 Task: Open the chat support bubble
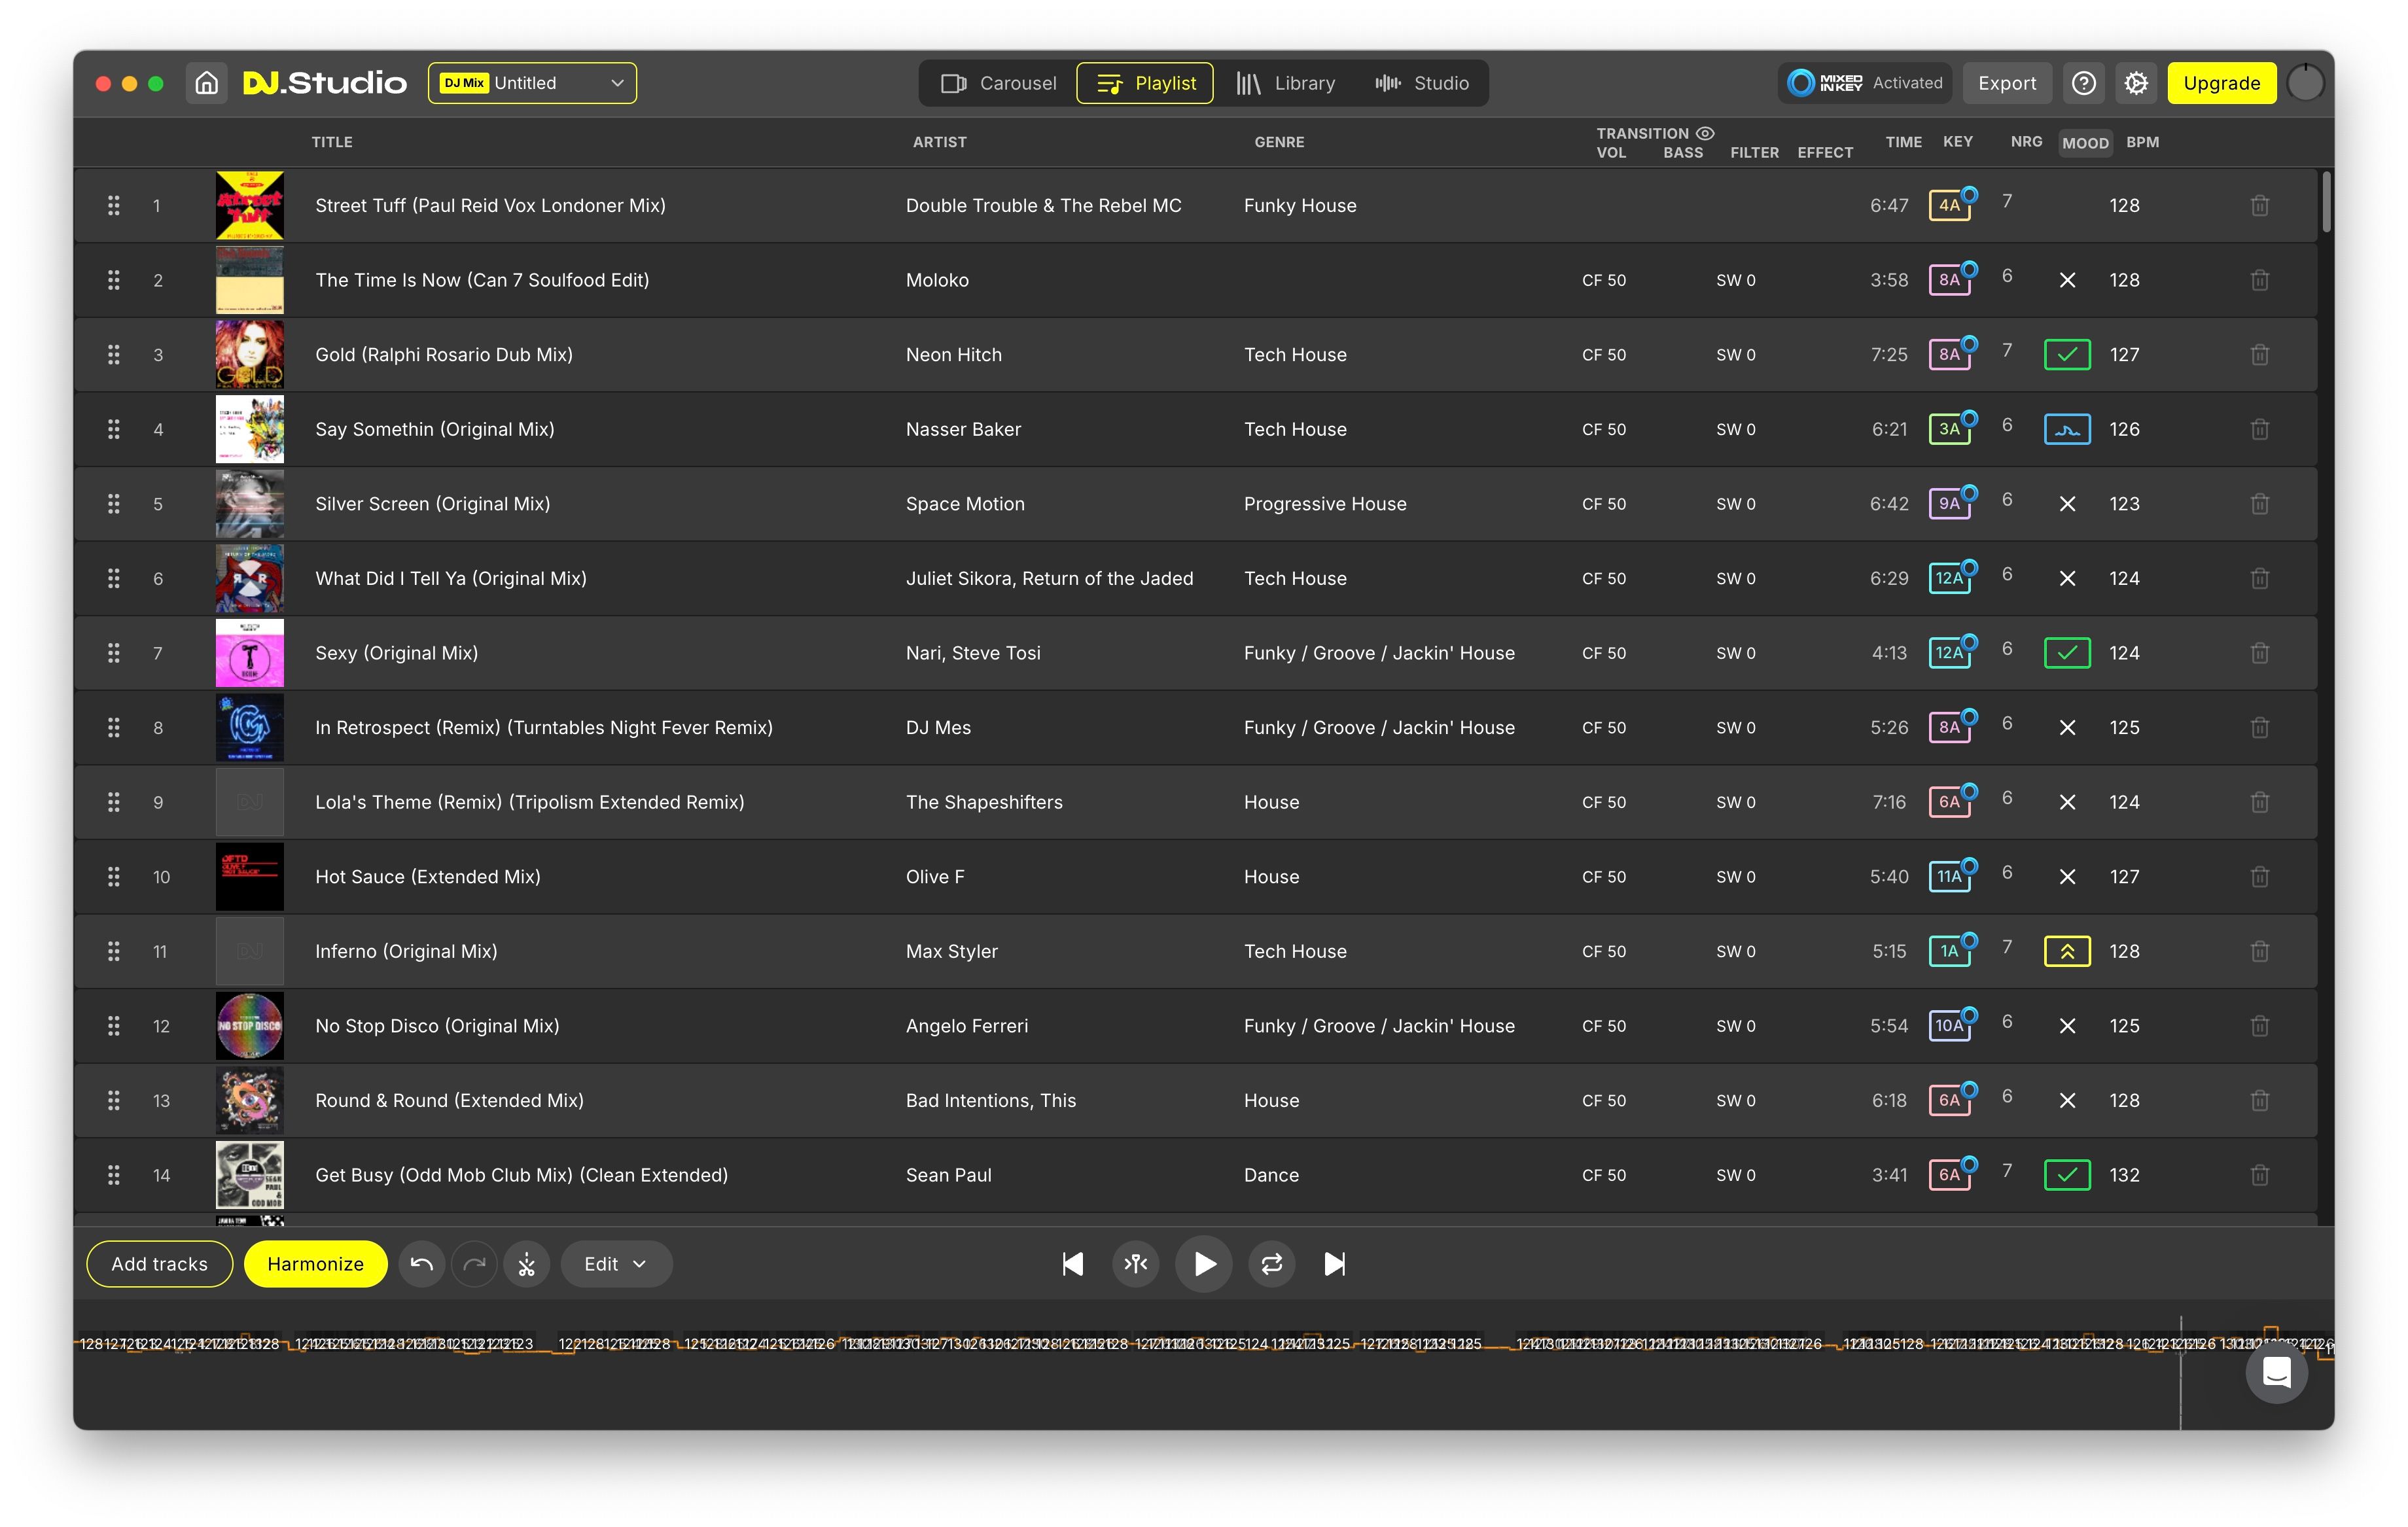click(2277, 1372)
